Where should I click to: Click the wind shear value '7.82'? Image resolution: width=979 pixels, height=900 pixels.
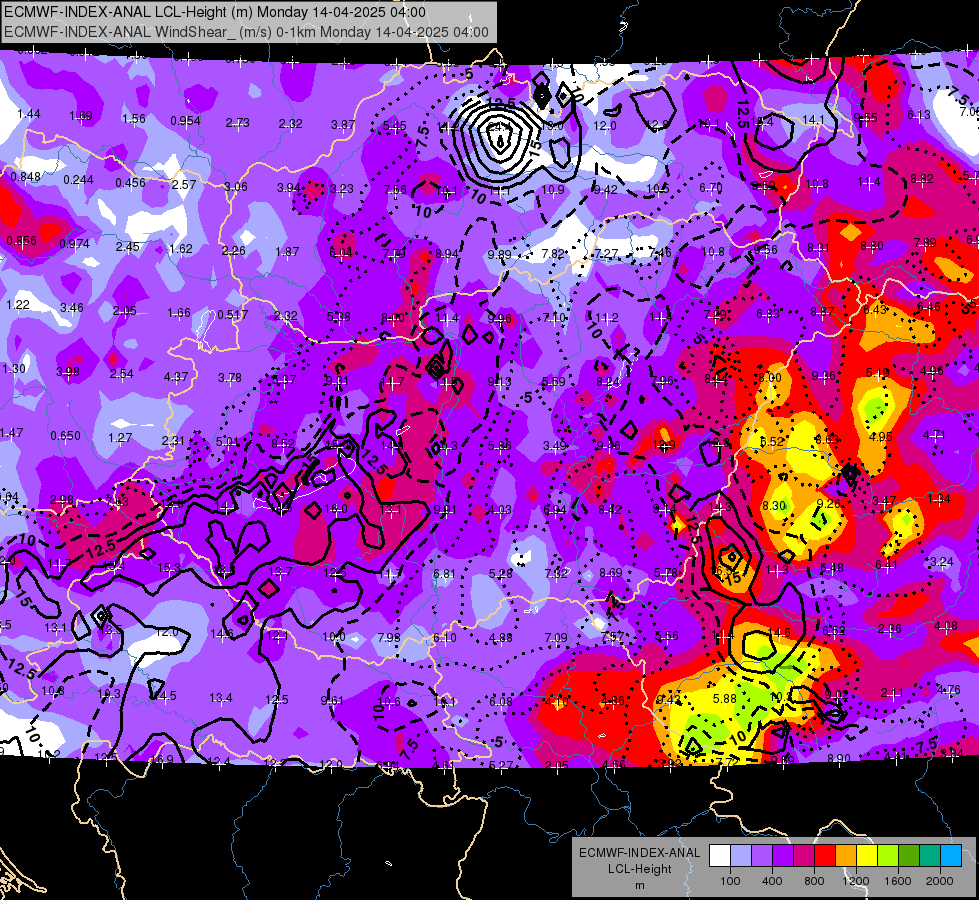[553, 254]
